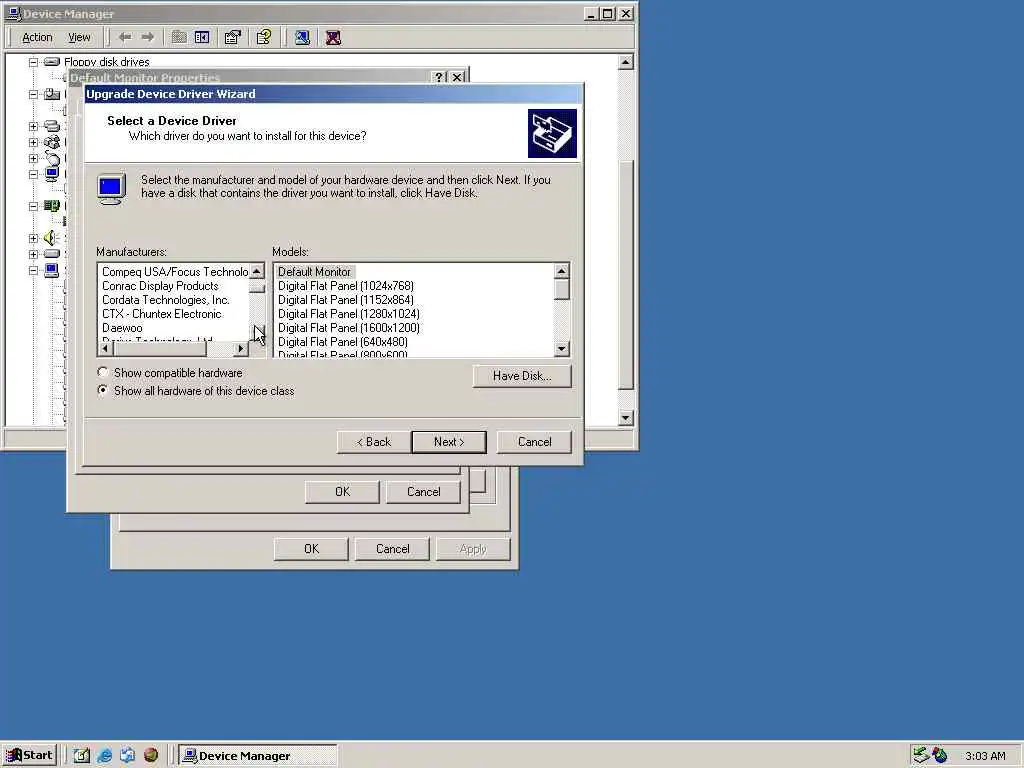This screenshot has height=768, width=1024.
Task: Click the Scan for hardware changes icon
Action: coord(302,37)
